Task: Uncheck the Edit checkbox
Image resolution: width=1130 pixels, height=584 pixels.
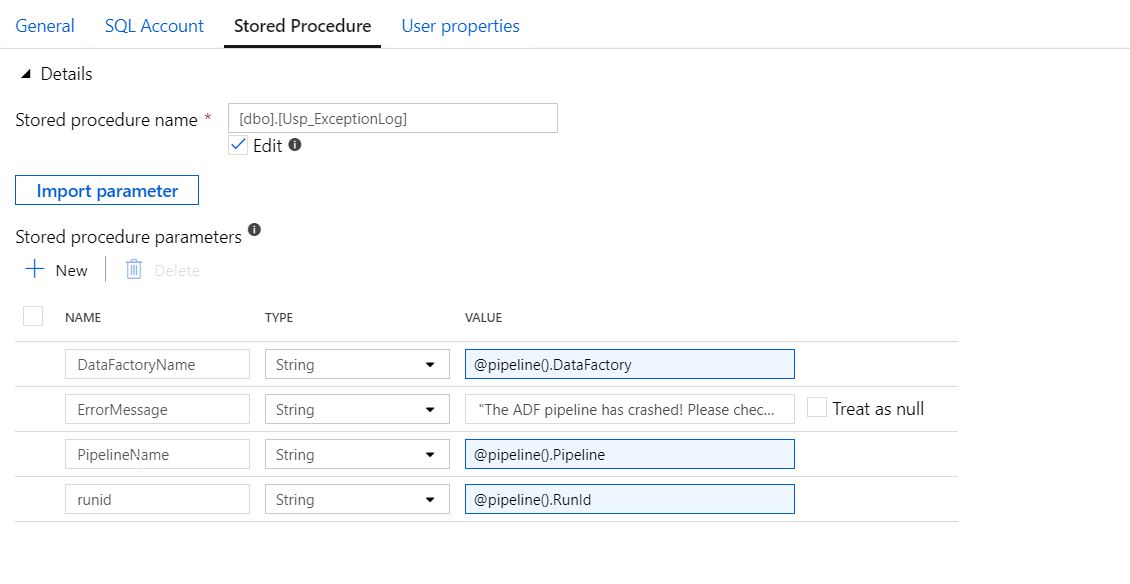Action: click(238, 145)
